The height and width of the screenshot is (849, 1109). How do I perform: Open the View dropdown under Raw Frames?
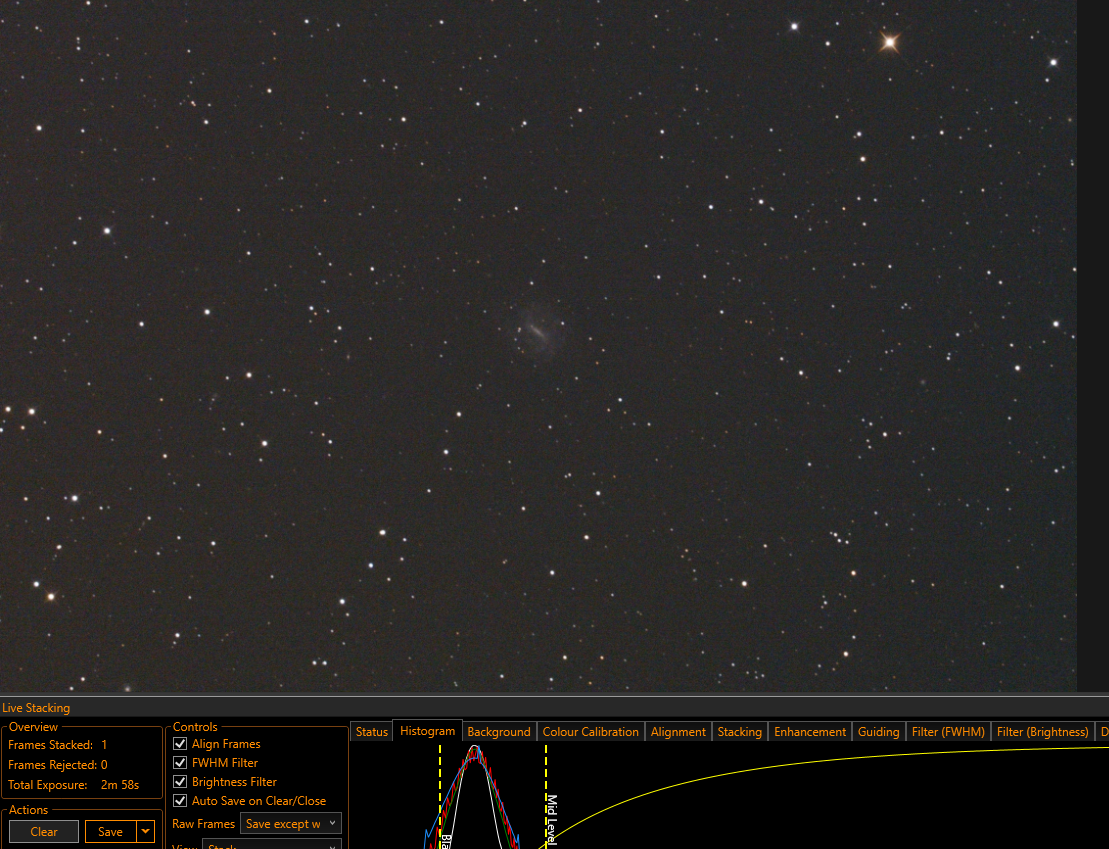(272, 845)
